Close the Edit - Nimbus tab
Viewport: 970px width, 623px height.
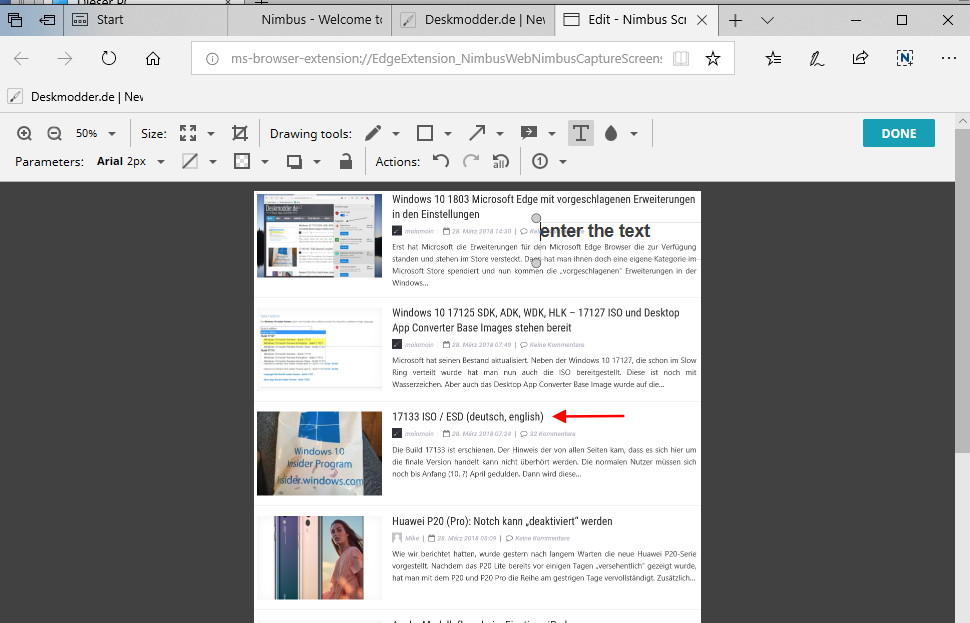[702, 20]
